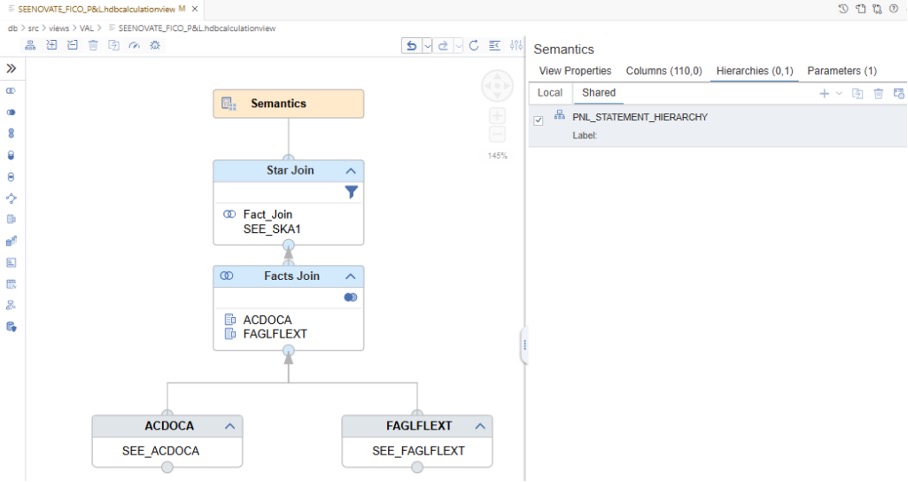This screenshot has height=482, width=908.
Task: Open the Parameters (1) tab
Action: pos(842,71)
